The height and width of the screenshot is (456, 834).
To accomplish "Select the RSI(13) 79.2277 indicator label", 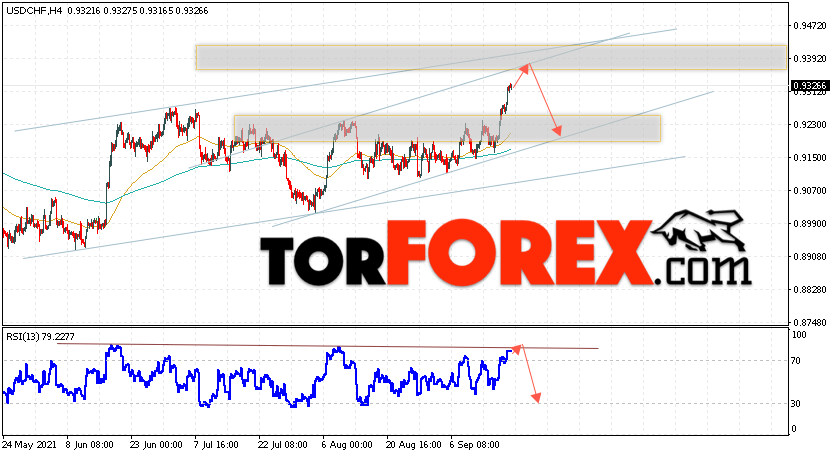I will [x=40, y=336].
